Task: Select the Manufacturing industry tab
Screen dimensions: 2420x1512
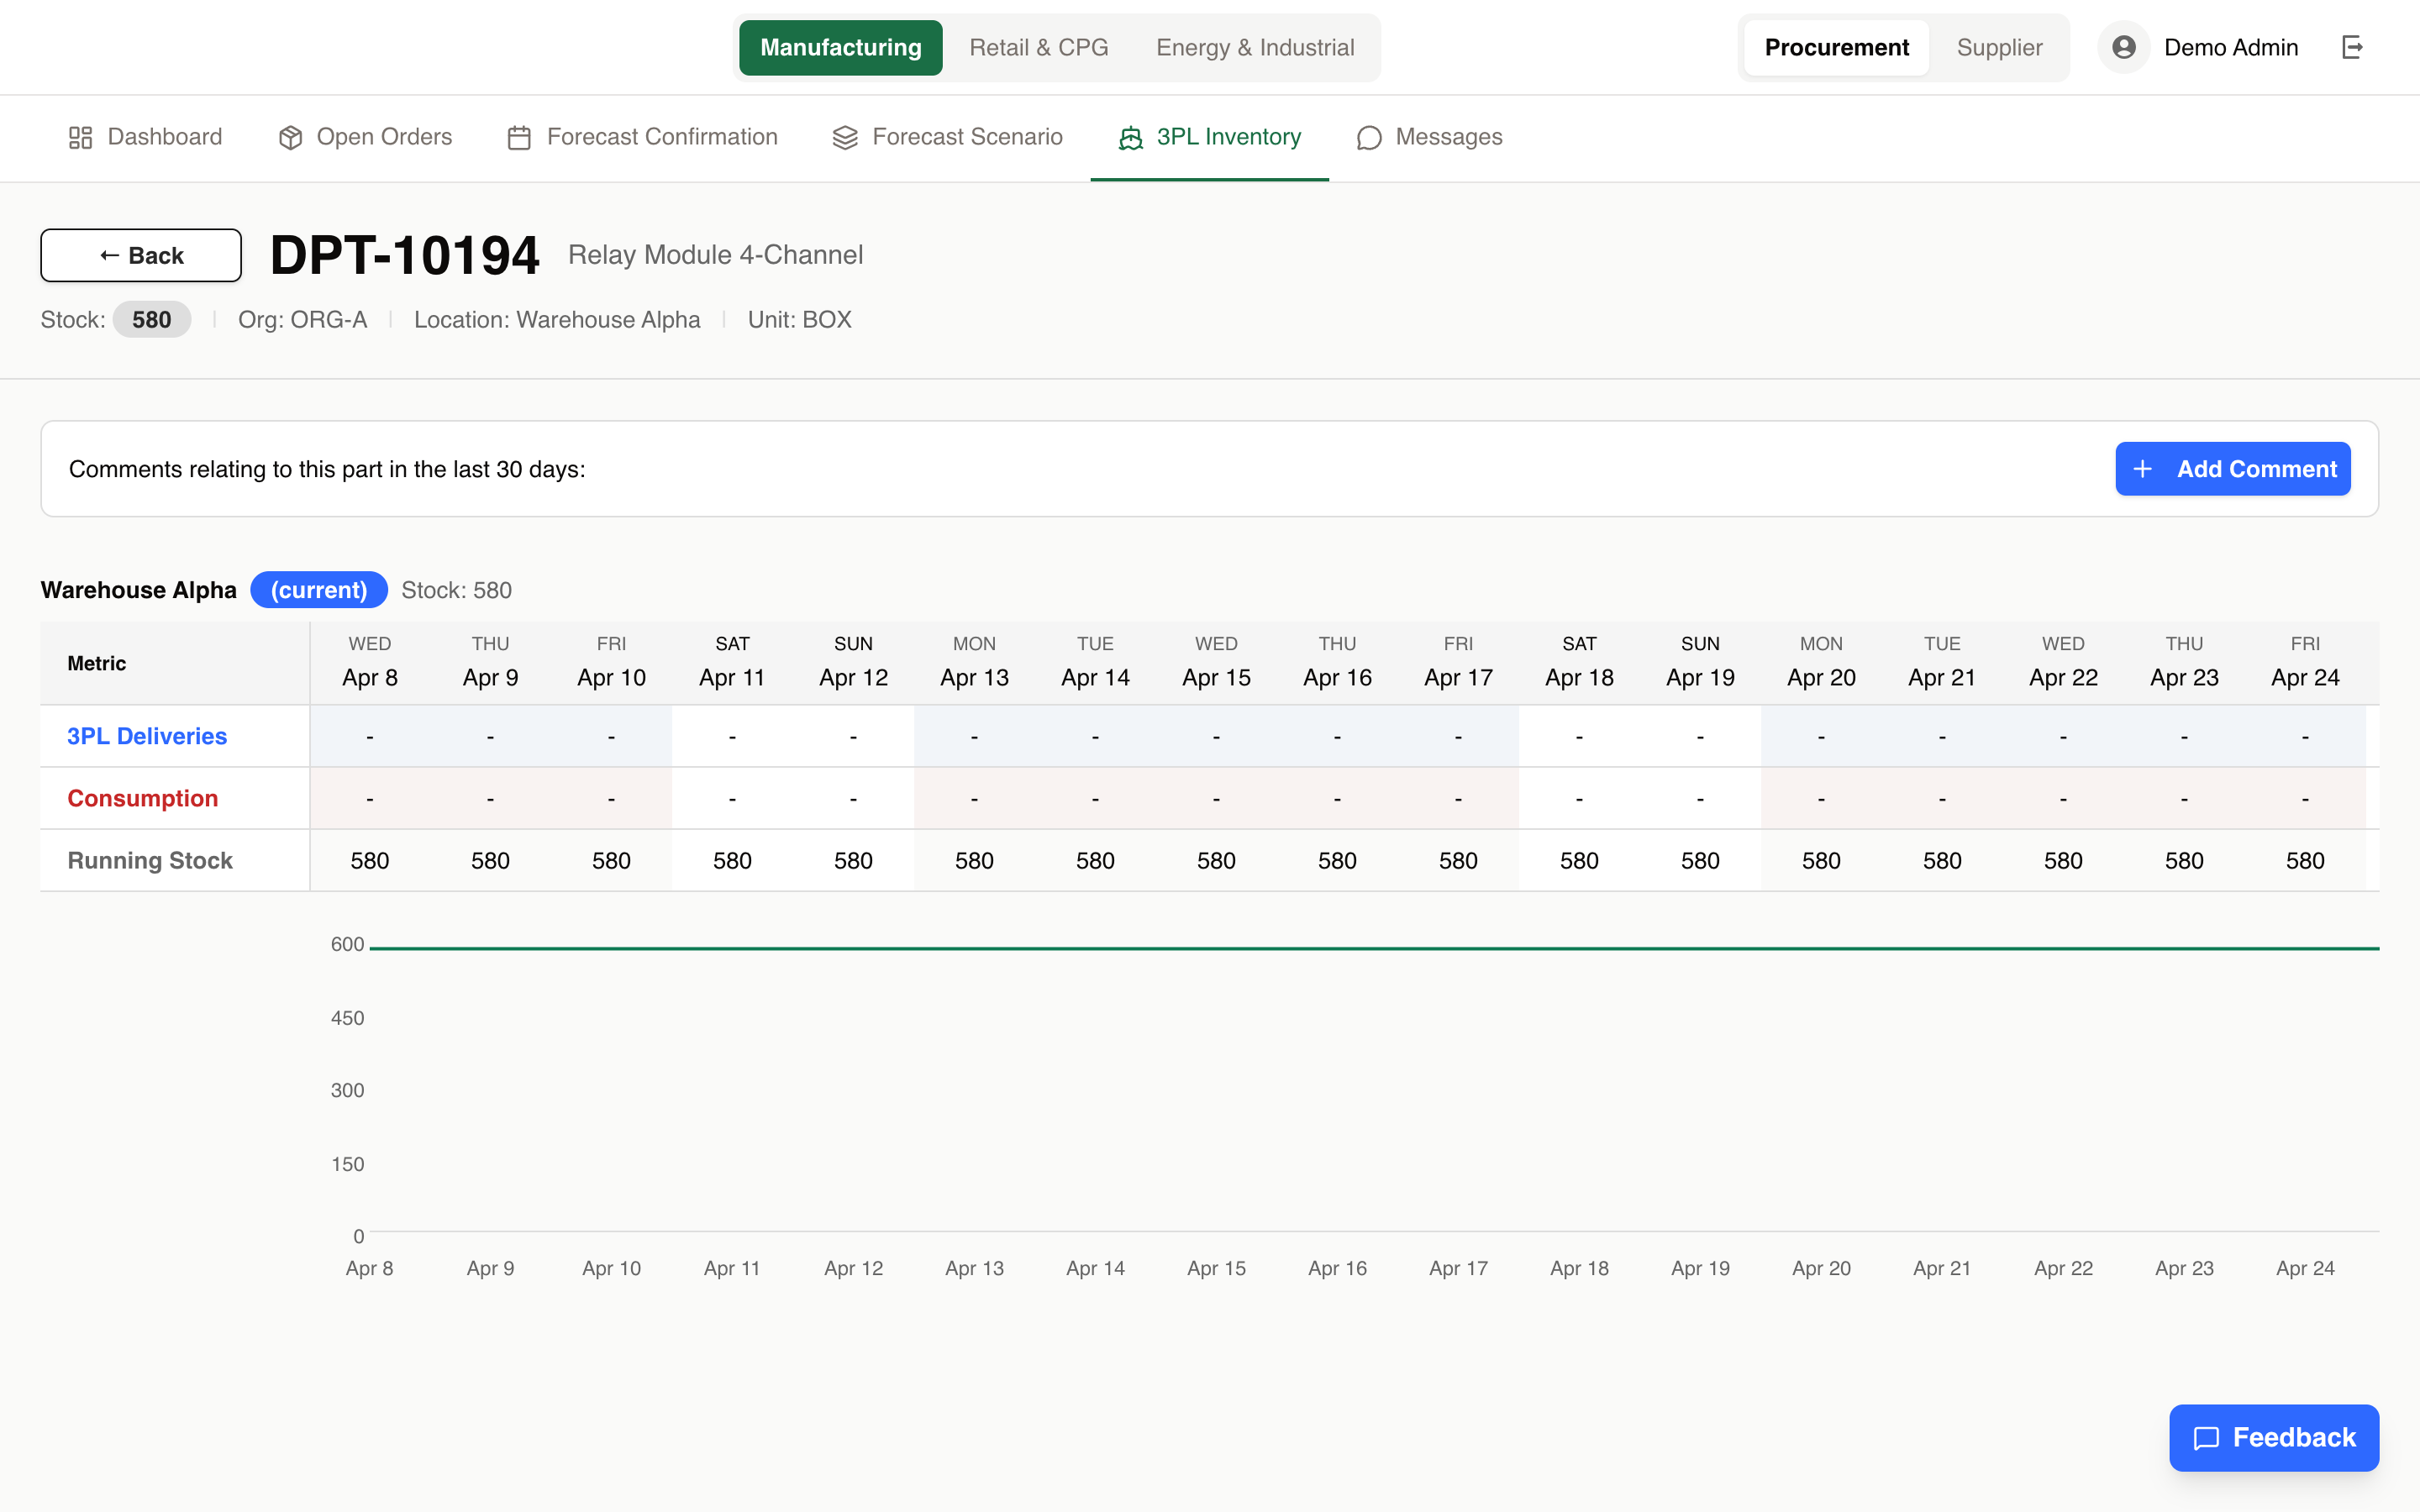Action: pyautogui.click(x=840, y=47)
